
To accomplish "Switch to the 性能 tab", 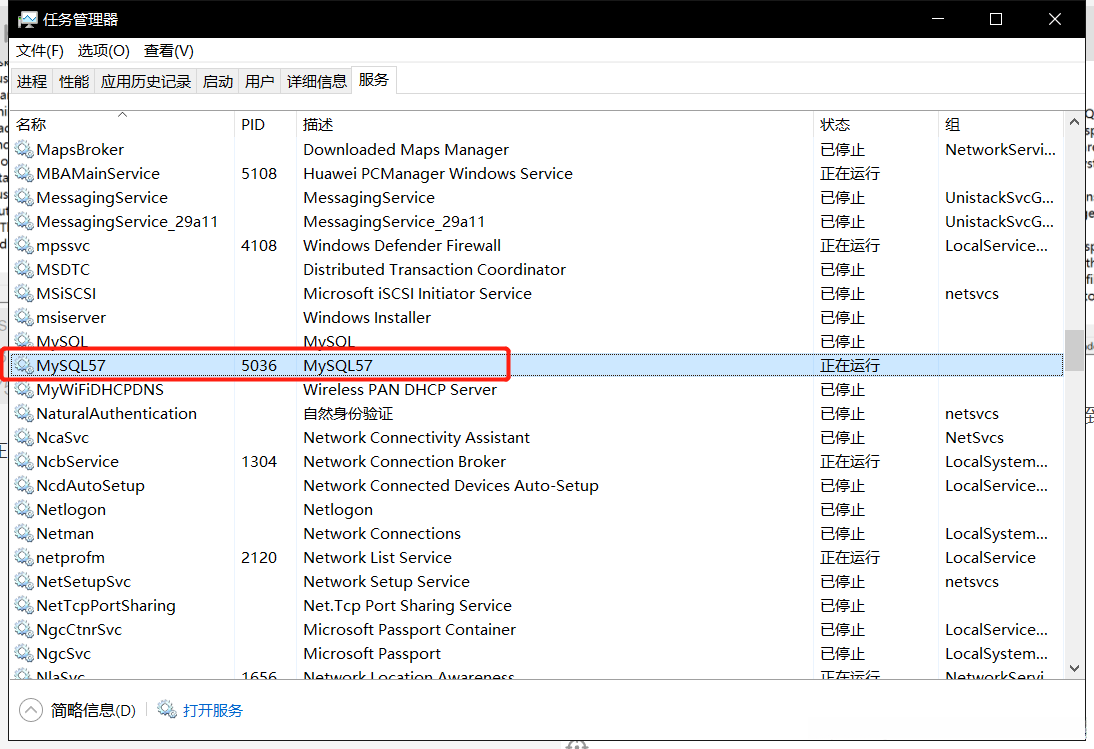I will 74,82.
